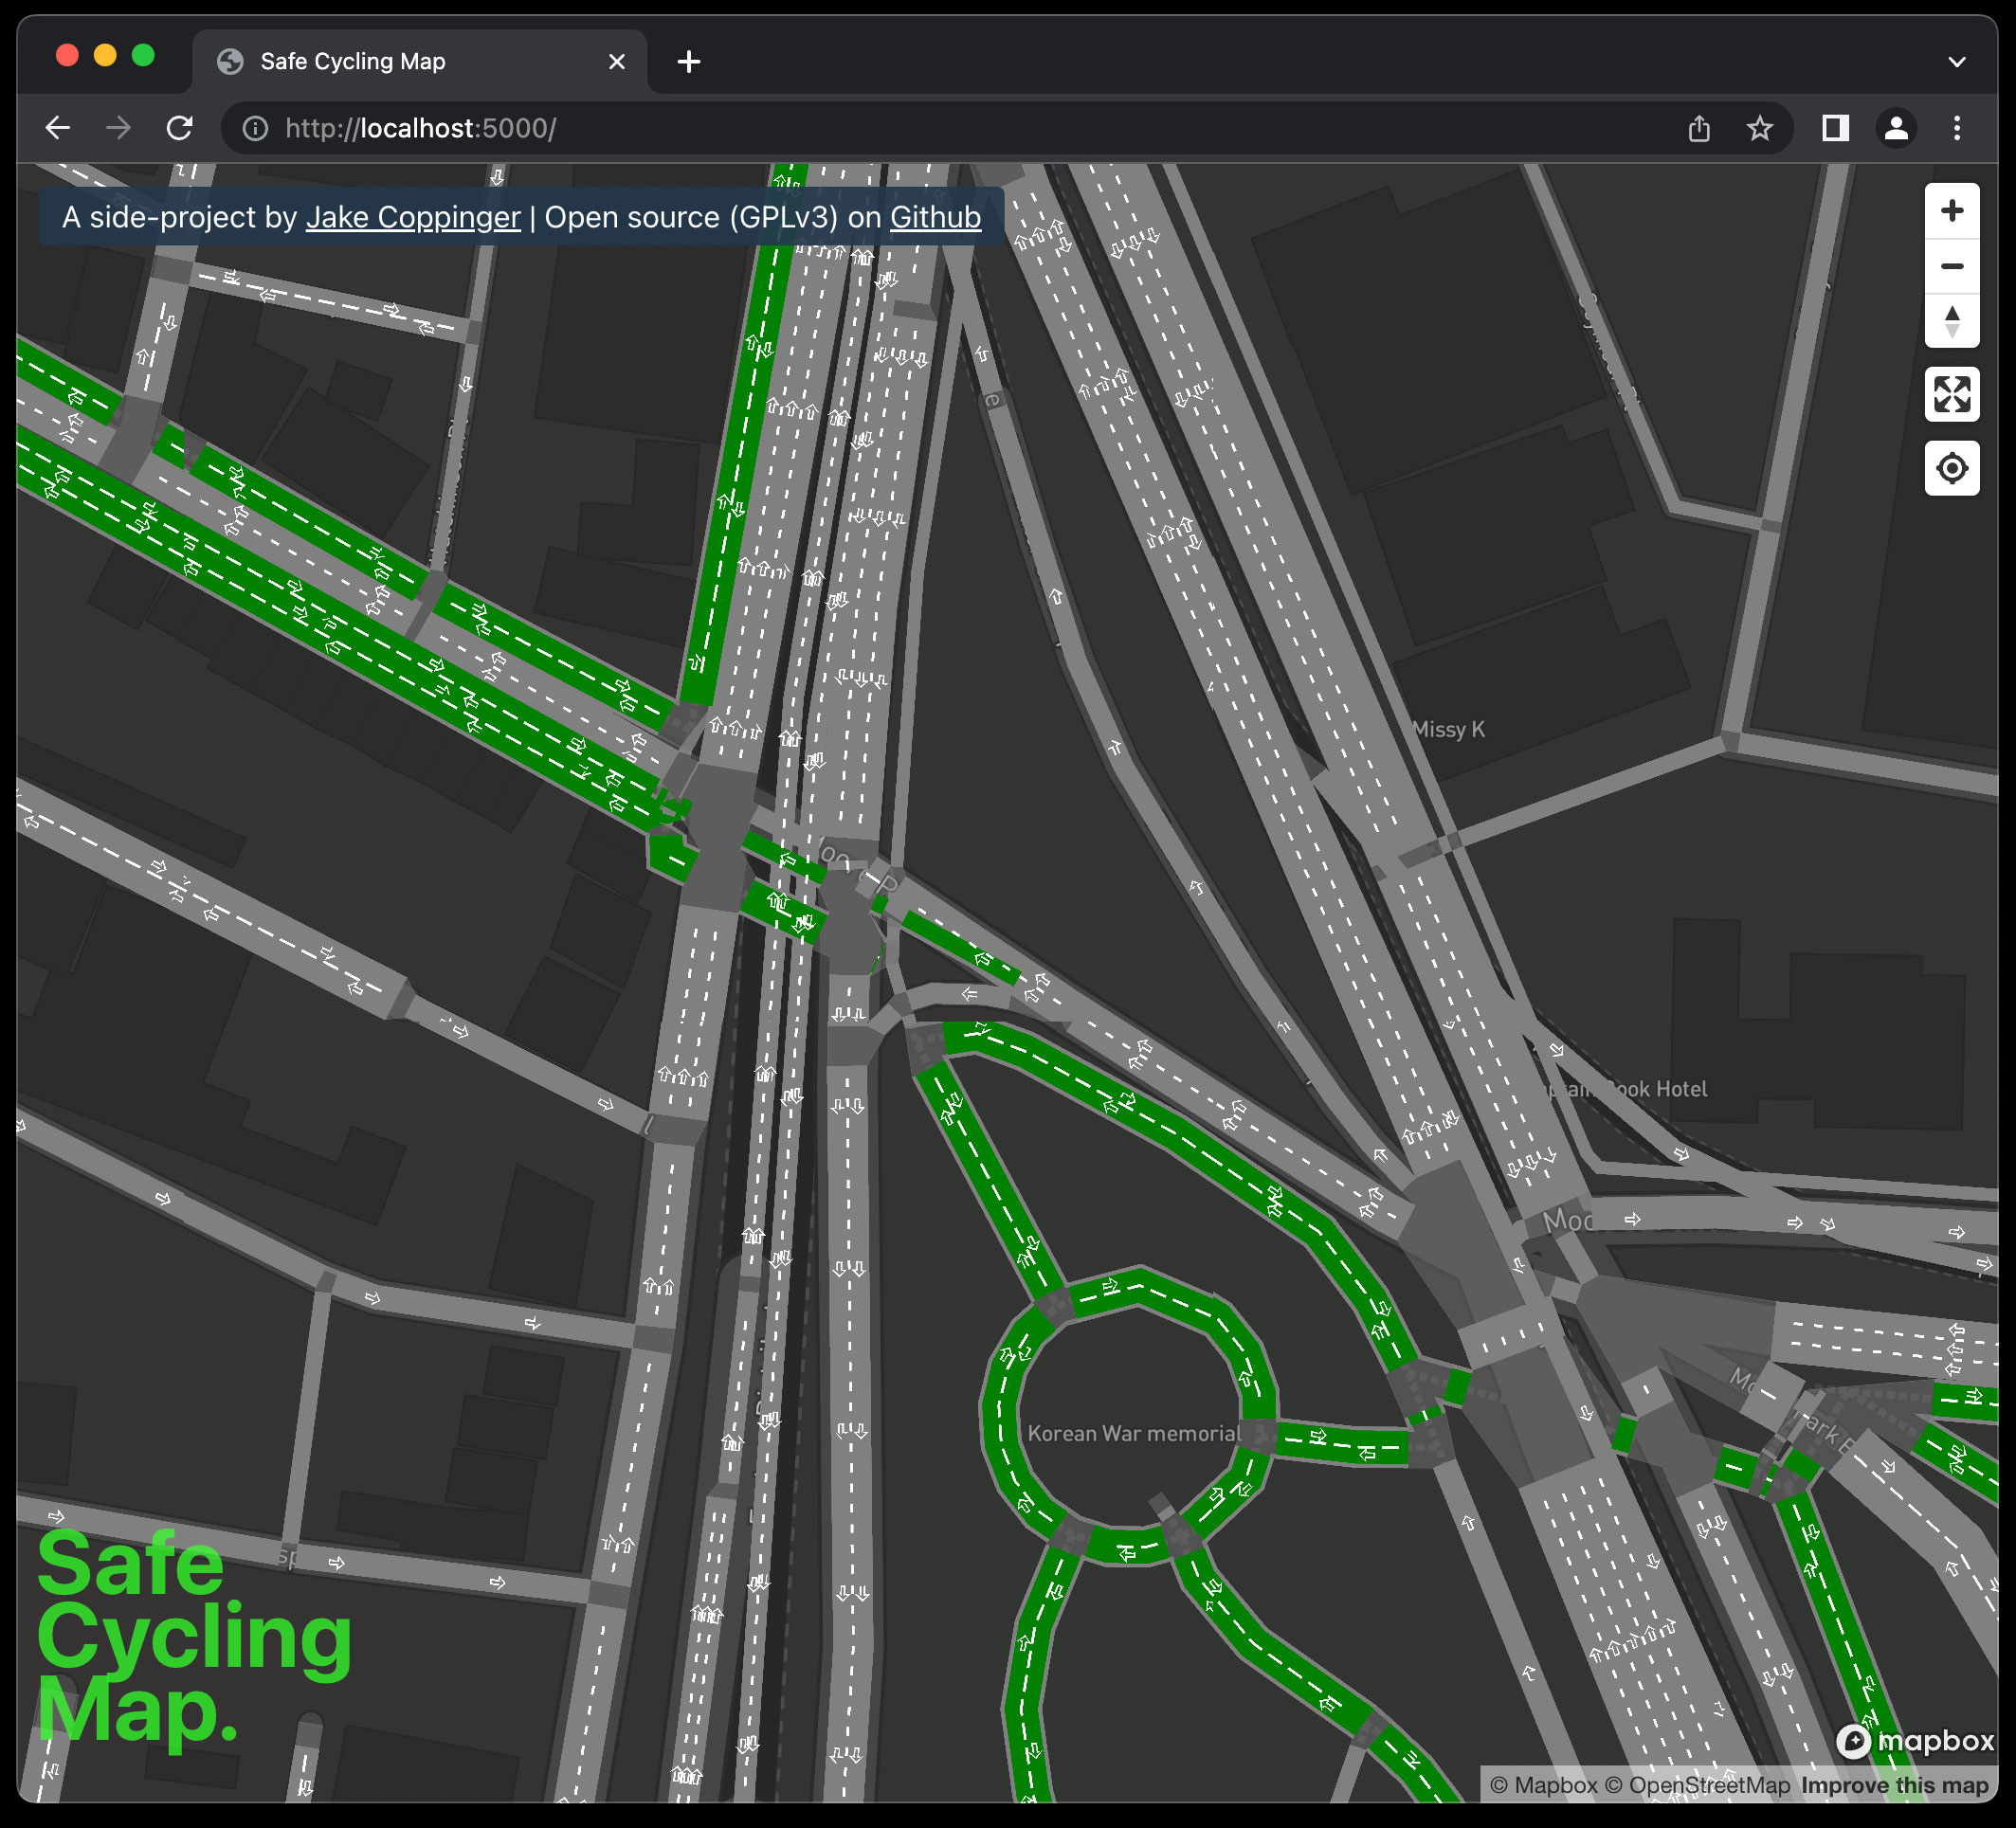Open the browser side panel

pos(1835,128)
